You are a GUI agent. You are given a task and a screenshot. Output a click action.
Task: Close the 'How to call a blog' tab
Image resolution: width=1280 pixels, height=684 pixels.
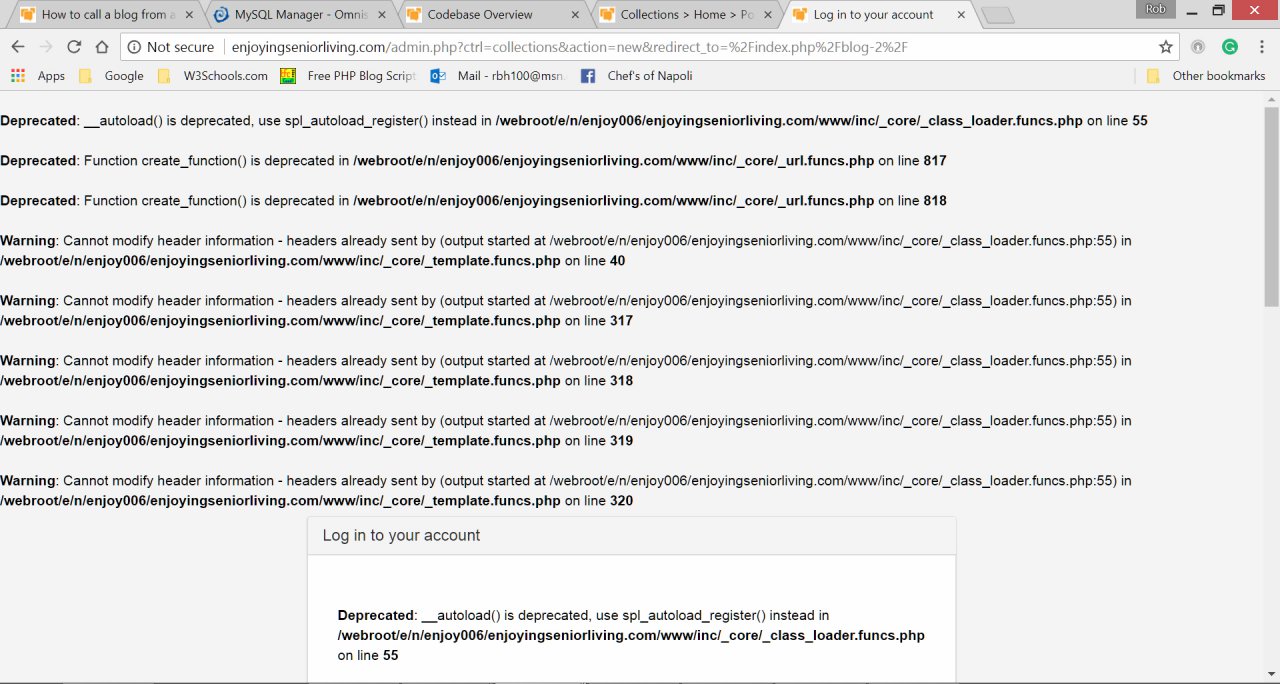point(188,15)
